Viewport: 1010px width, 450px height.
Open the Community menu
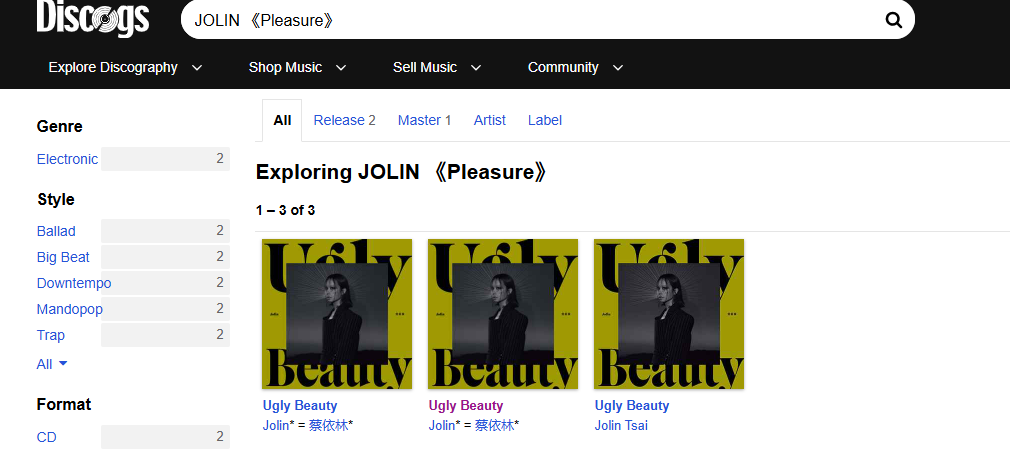click(x=575, y=68)
